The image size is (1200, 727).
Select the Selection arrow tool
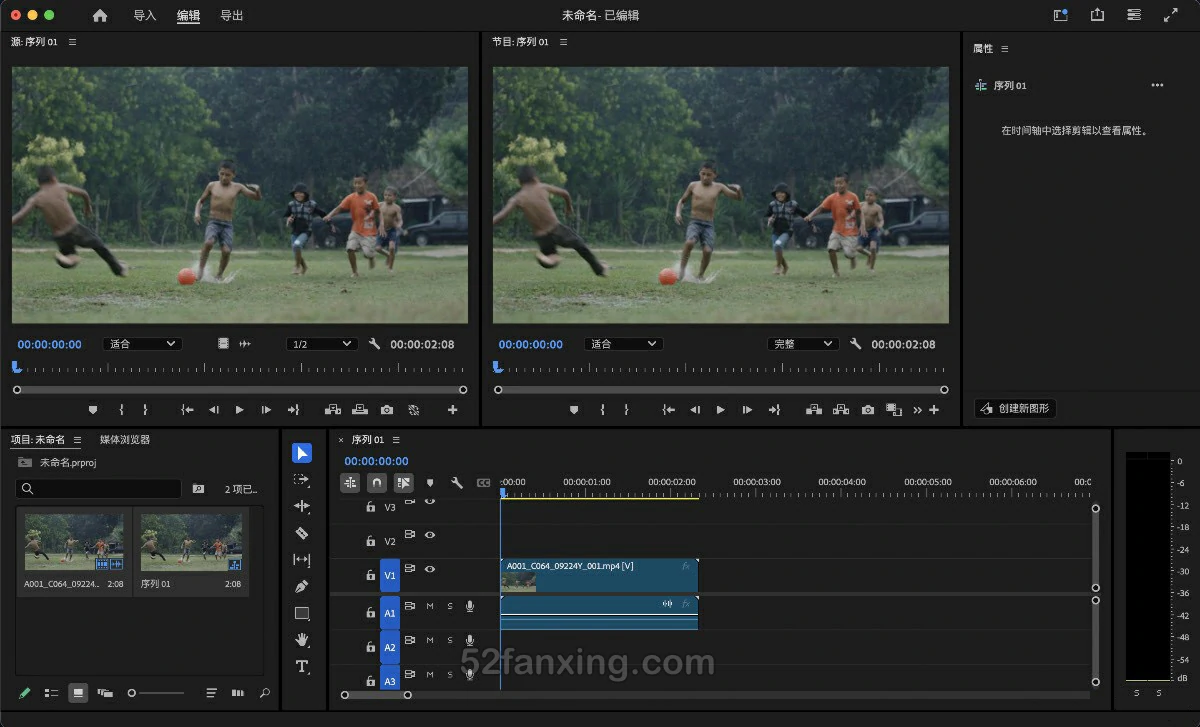[x=302, y=453]
